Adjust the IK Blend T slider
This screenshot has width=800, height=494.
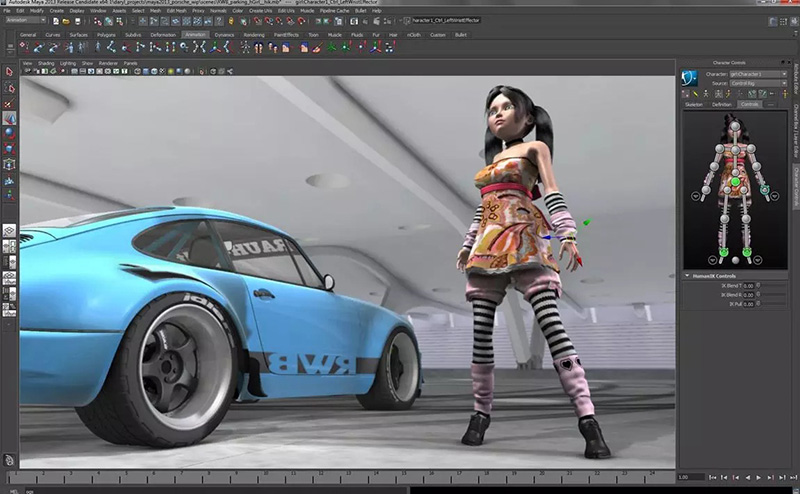click(x=773, y=286)
